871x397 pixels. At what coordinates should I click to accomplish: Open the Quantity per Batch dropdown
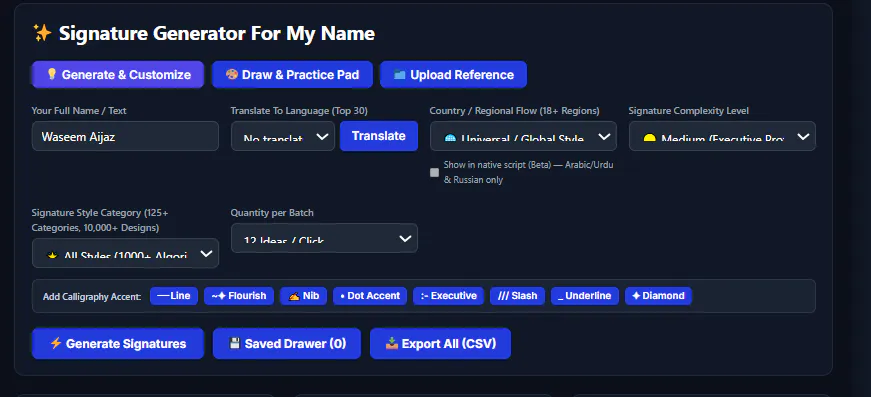[324, 238]
